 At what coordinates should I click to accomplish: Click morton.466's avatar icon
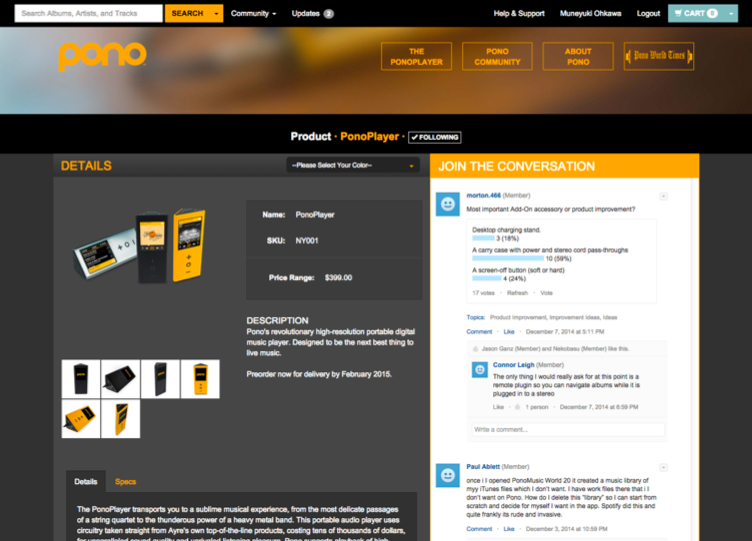pyautogui.click(x=447, y=204)
